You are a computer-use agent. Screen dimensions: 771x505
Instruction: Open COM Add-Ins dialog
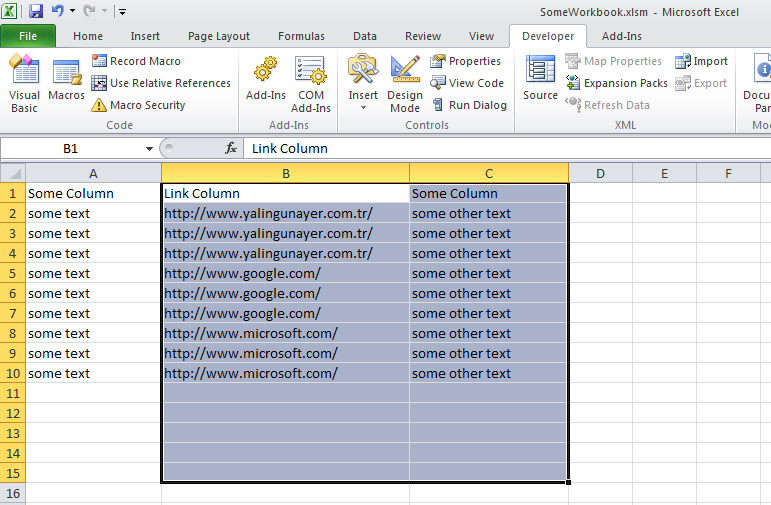[x=311, y=84]
